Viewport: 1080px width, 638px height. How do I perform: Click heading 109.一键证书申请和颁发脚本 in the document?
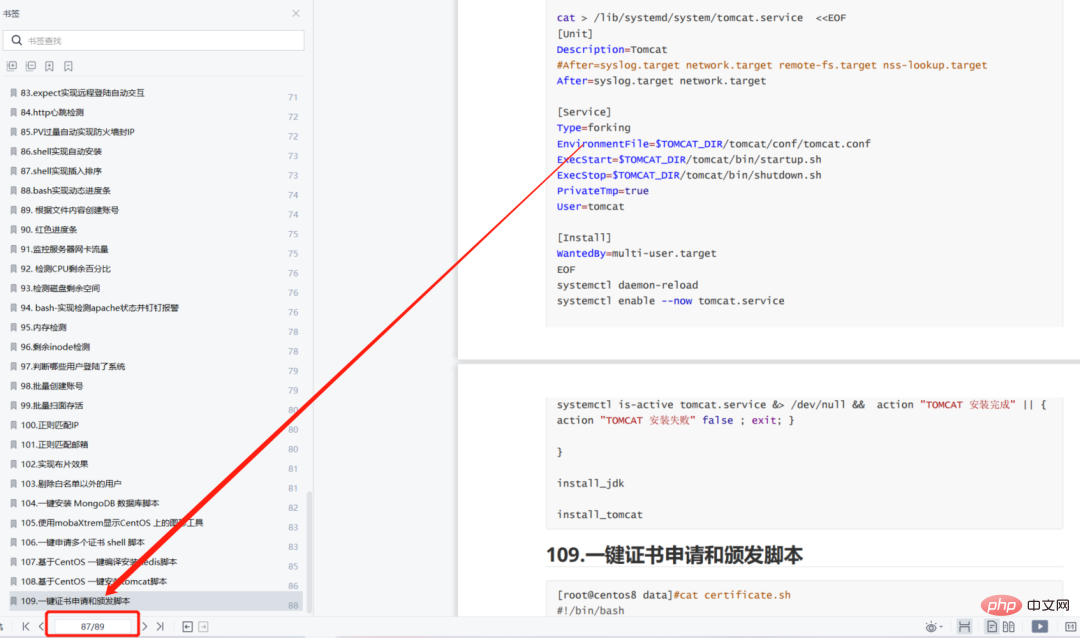click(x=674, y=555)
